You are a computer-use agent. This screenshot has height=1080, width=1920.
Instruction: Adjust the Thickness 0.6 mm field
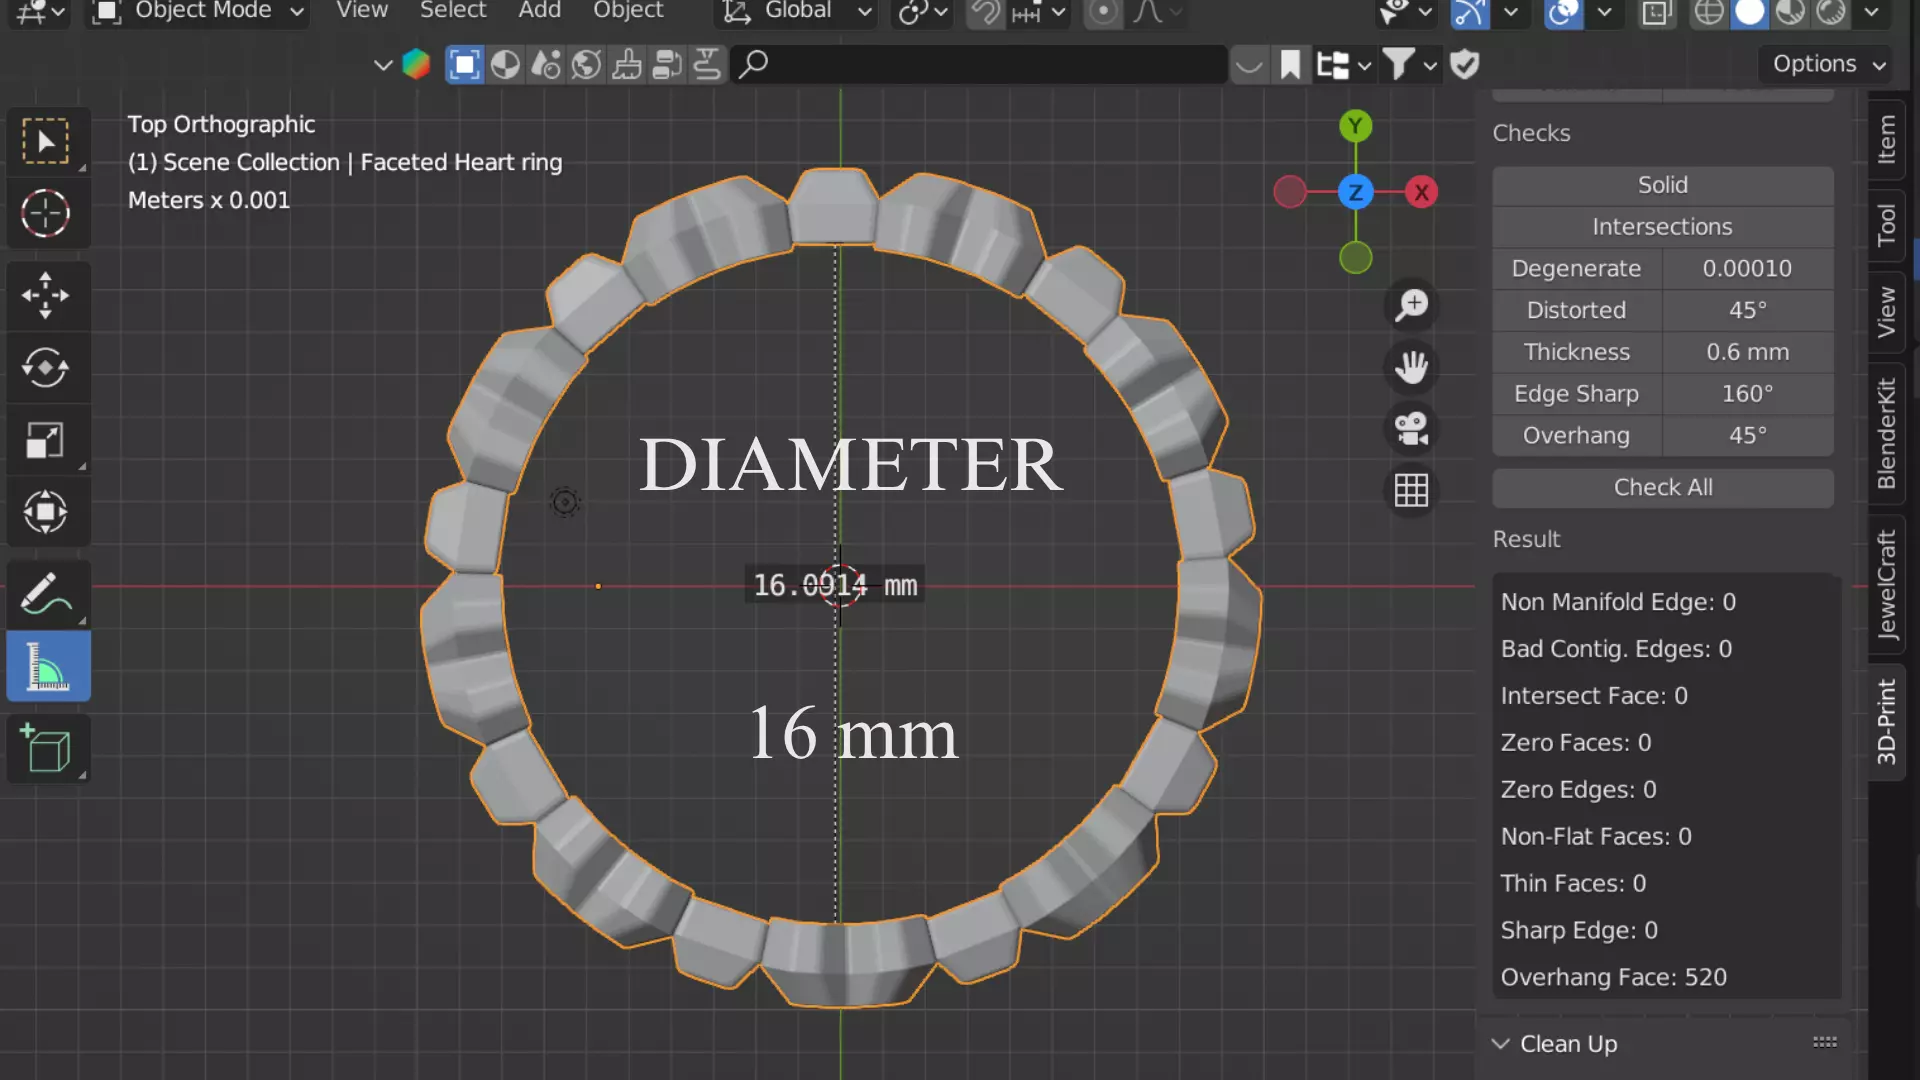pyautogui.click(x=1747, y=352)
